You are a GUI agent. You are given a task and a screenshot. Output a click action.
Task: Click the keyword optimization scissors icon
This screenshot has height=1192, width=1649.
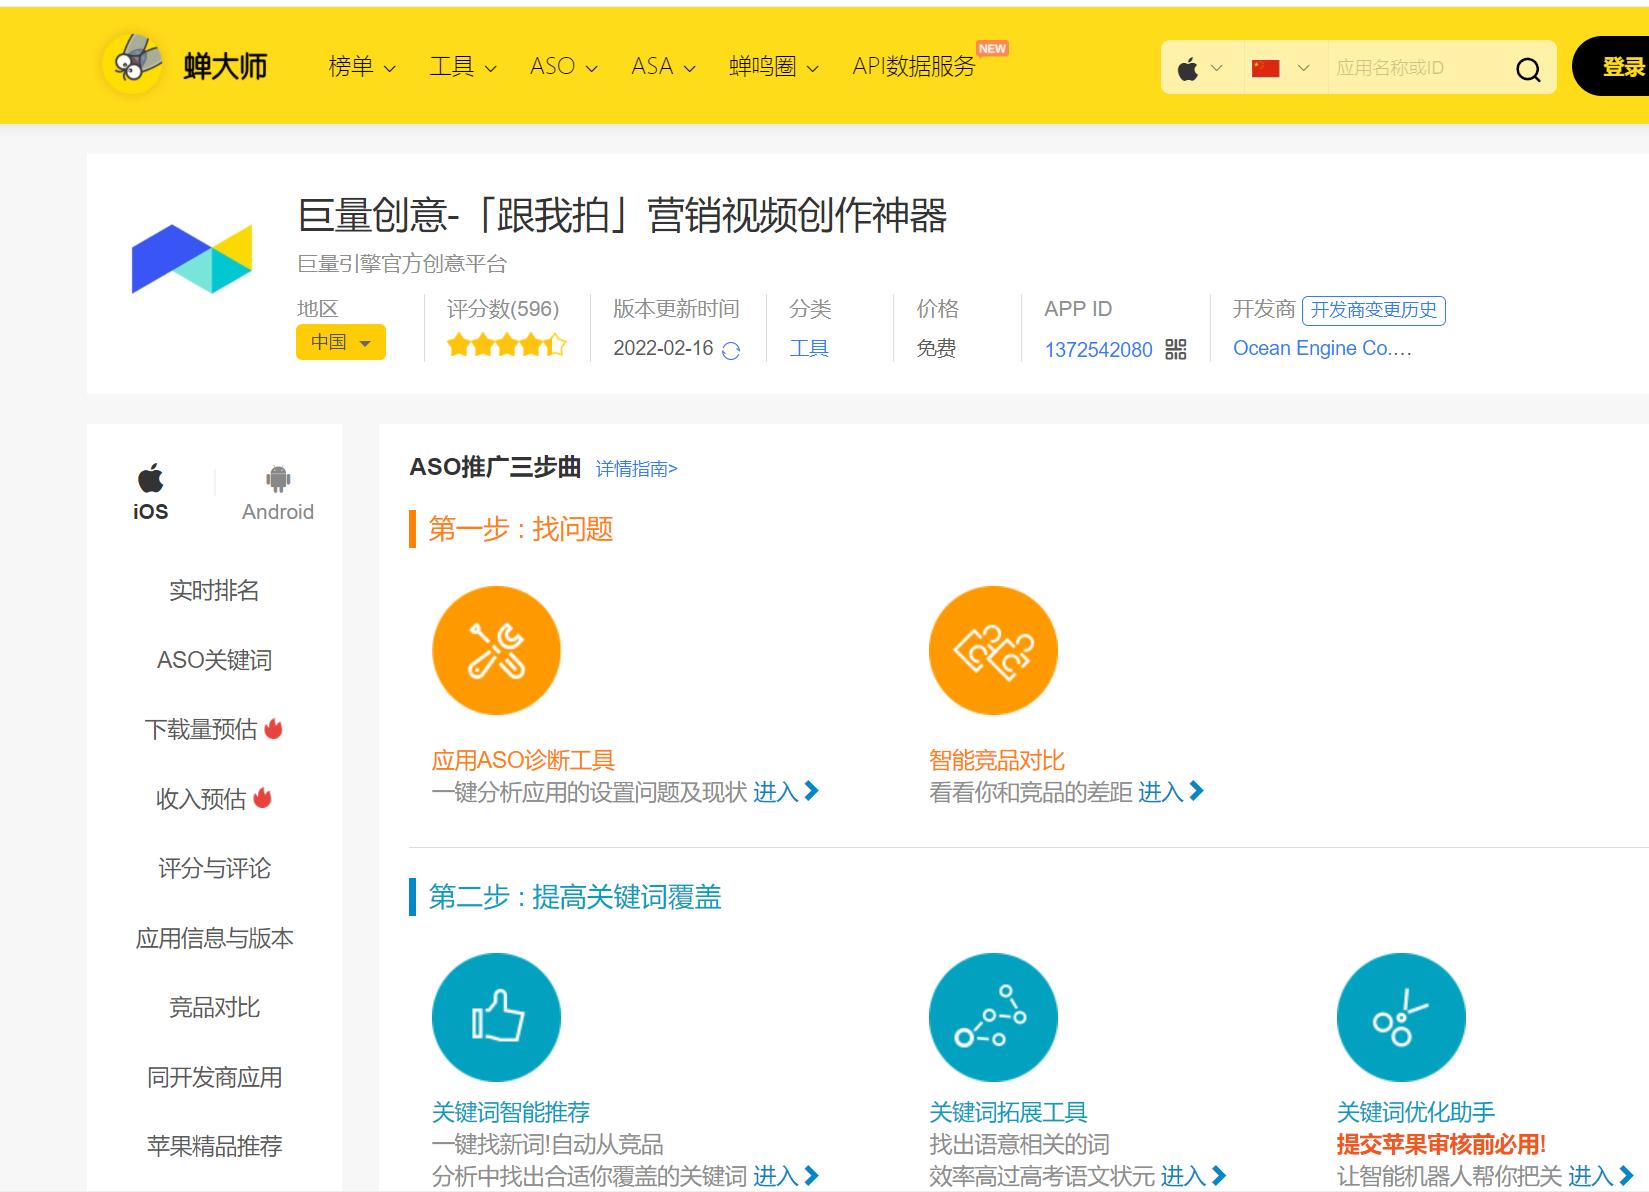pyautogui.click(x=1401, y=1017)
